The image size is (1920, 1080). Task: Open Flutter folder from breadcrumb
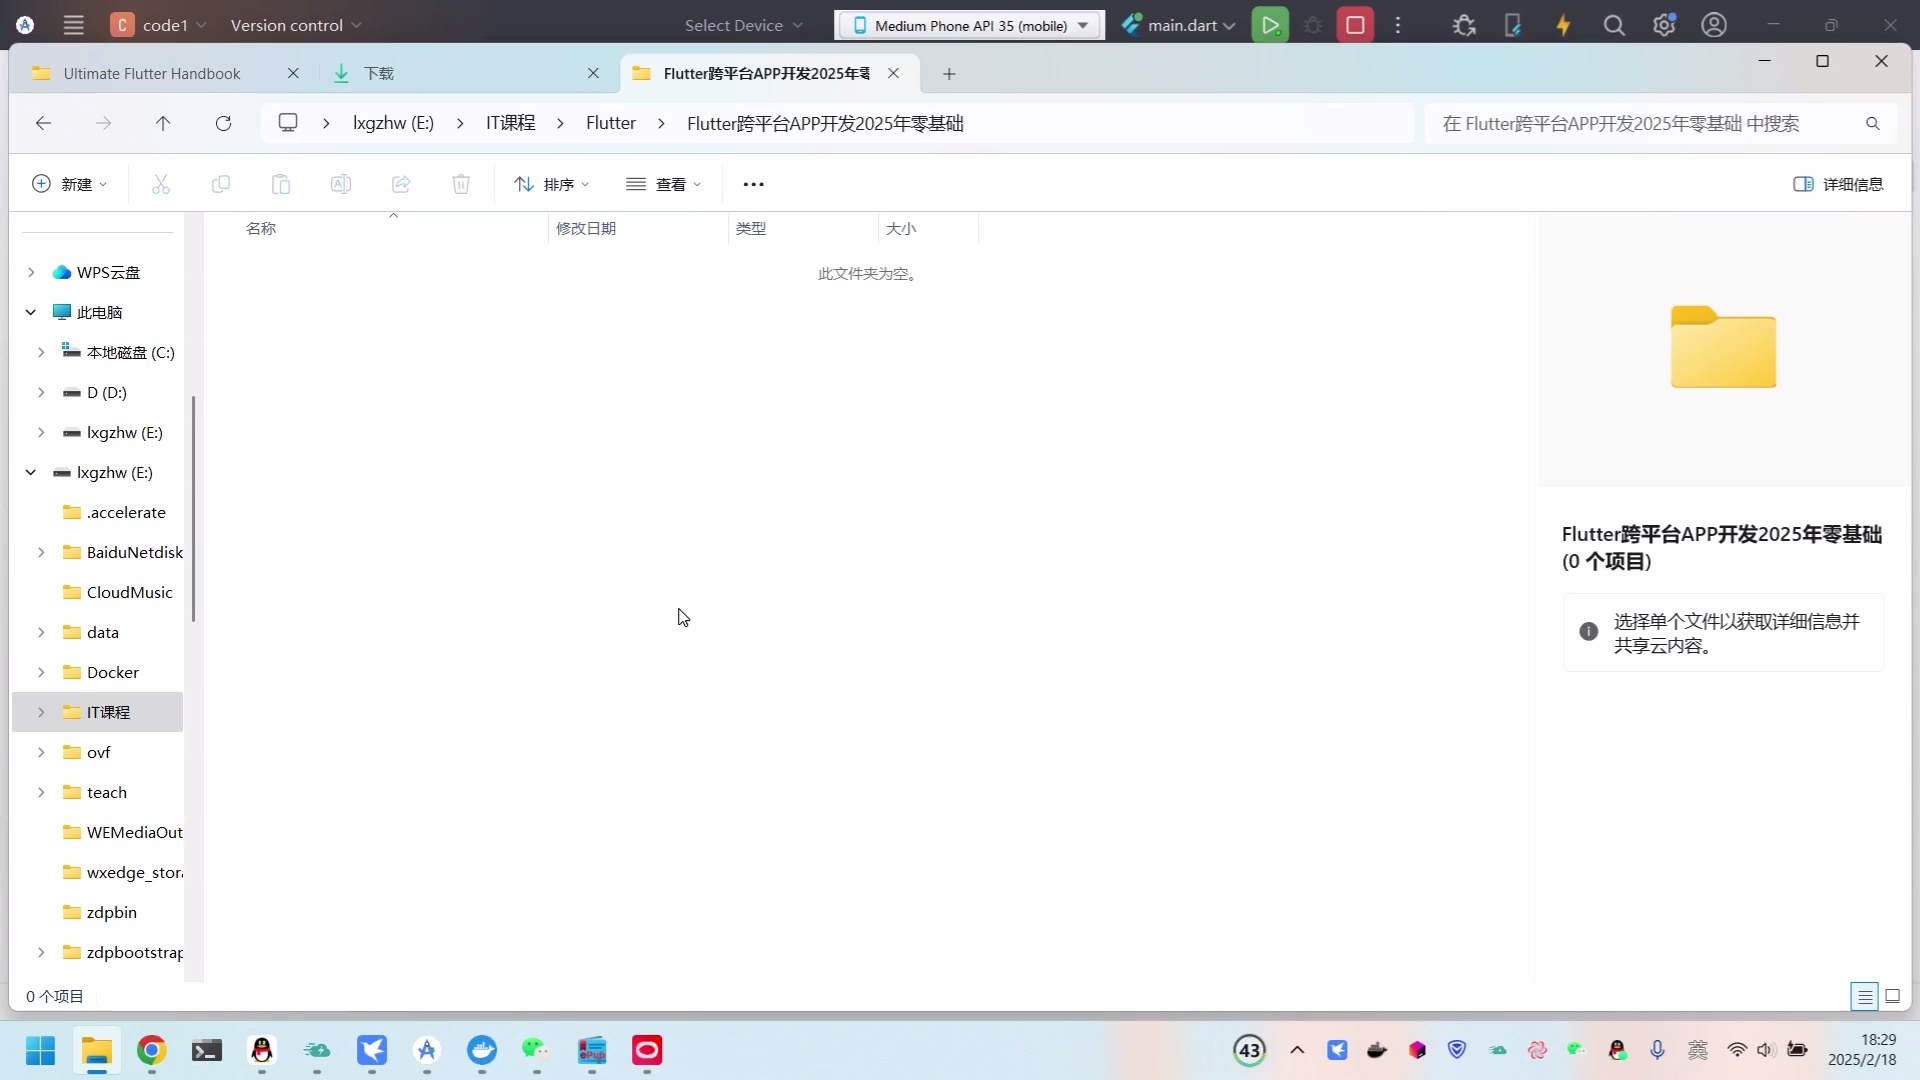[x=611, y=122]
